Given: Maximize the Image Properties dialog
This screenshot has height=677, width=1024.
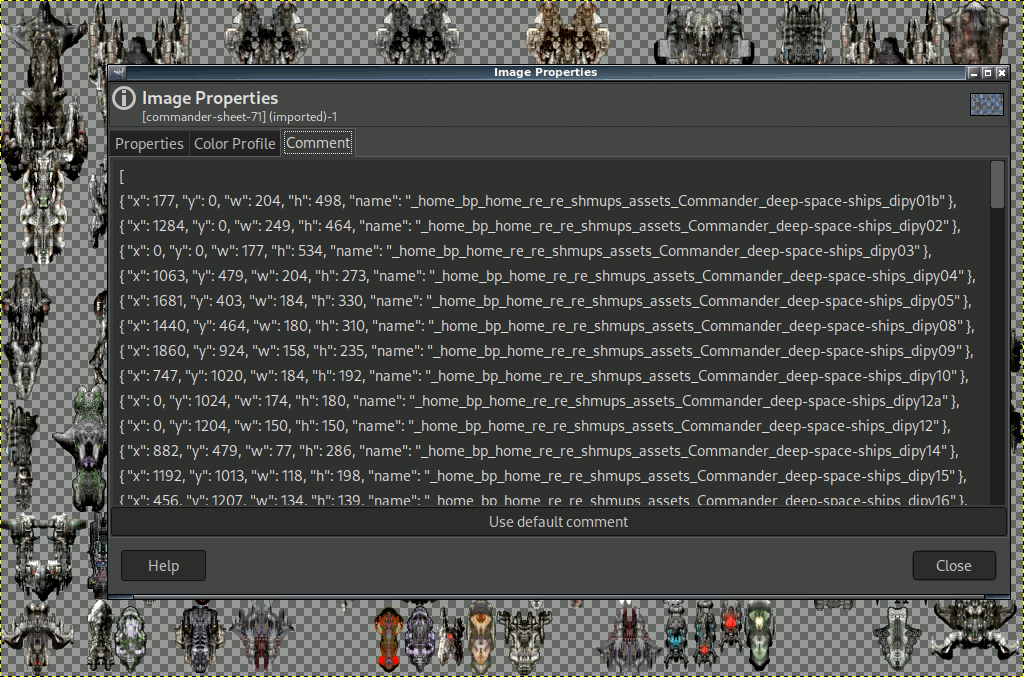Looking at the screenshot, I should click(x=987, y=73).
